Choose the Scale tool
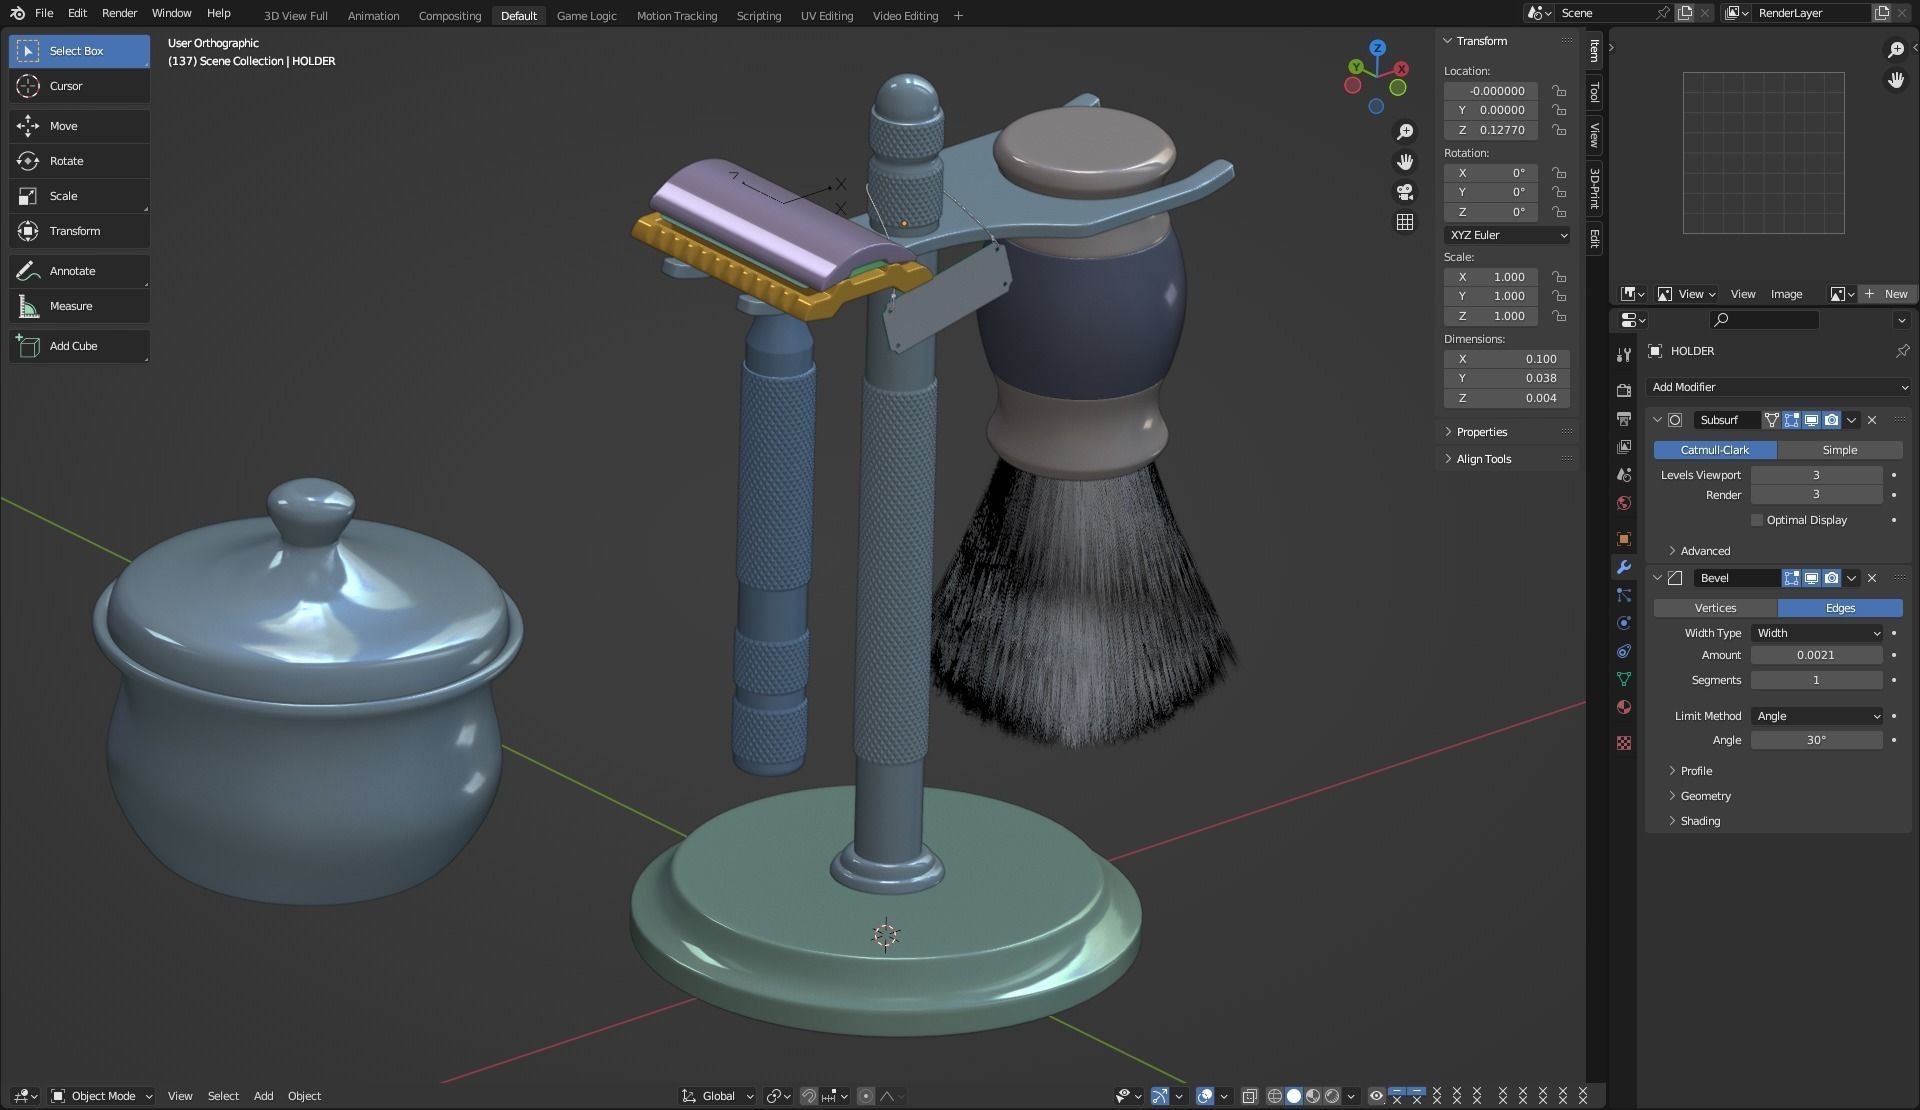Image resolution: width=1920 pixels, height=1110 pixels. [x=79, y=196]
